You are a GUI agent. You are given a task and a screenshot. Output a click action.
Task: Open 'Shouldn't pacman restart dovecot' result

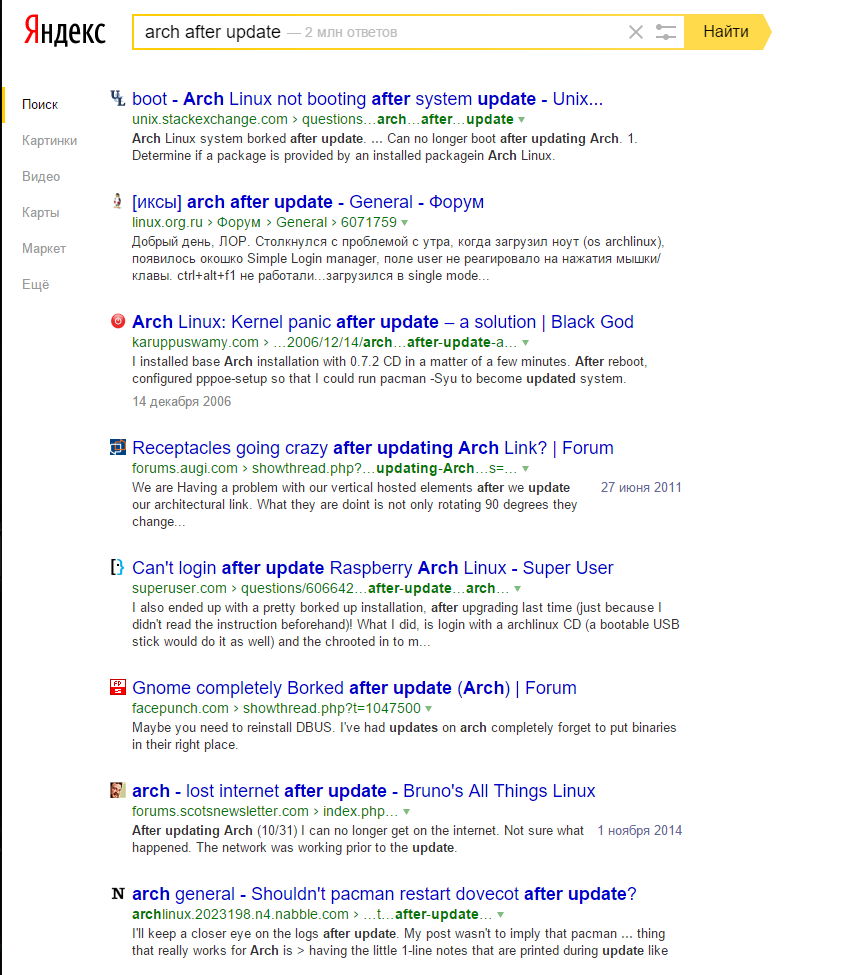384,894
